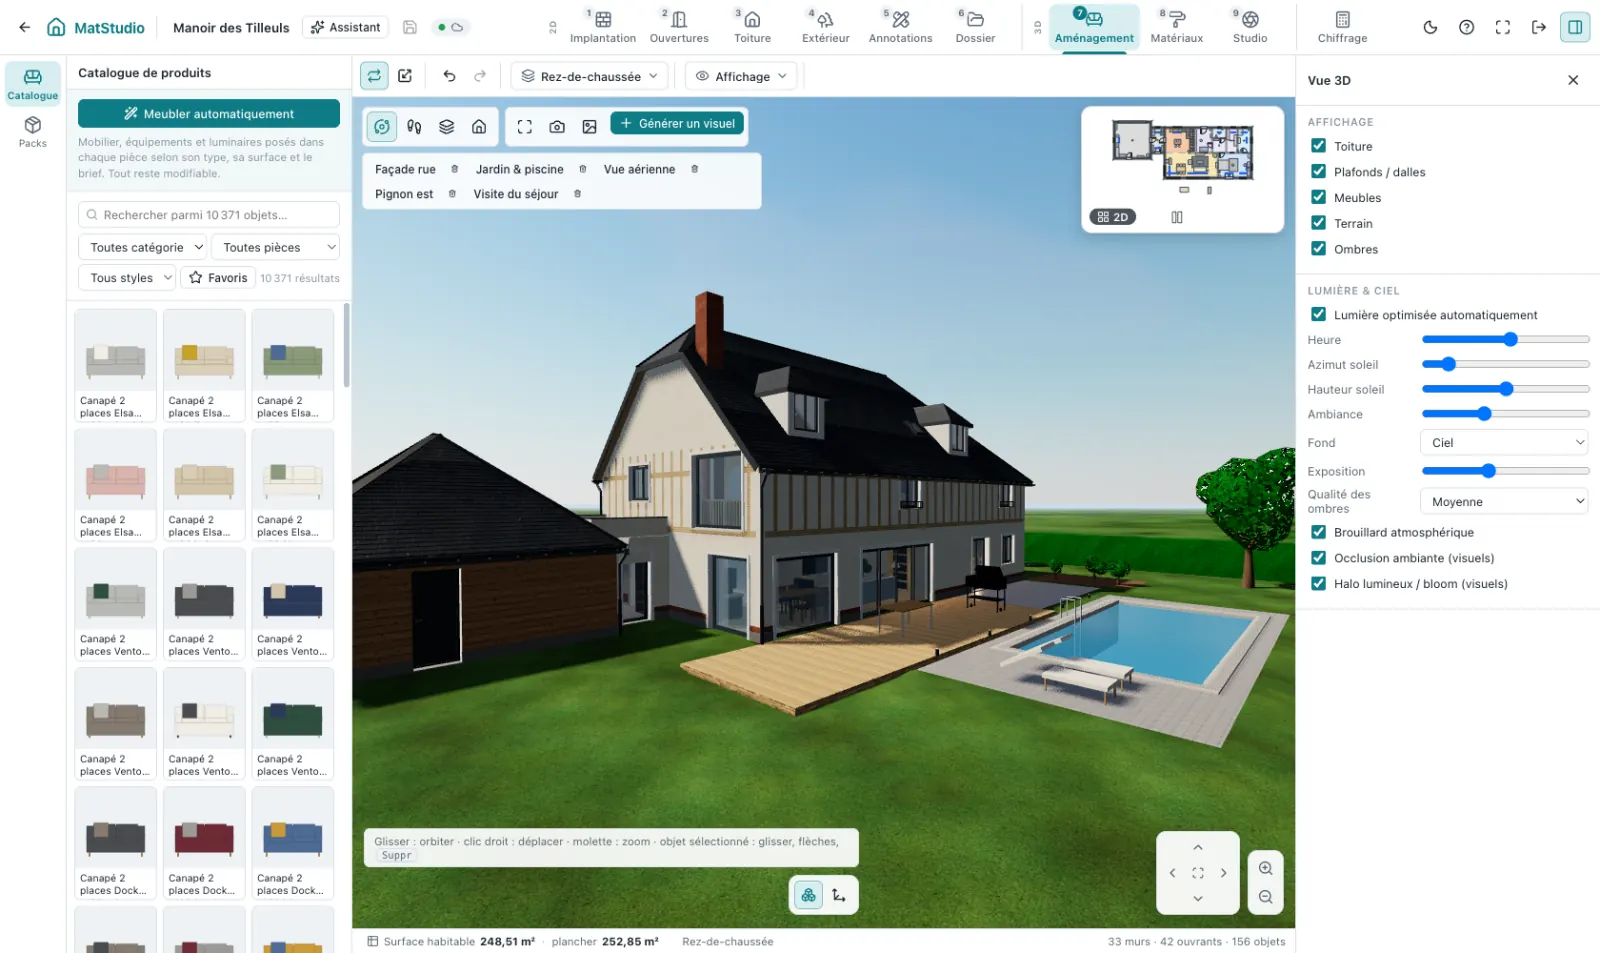Zoom in on the 3D view

(1266, 868)
